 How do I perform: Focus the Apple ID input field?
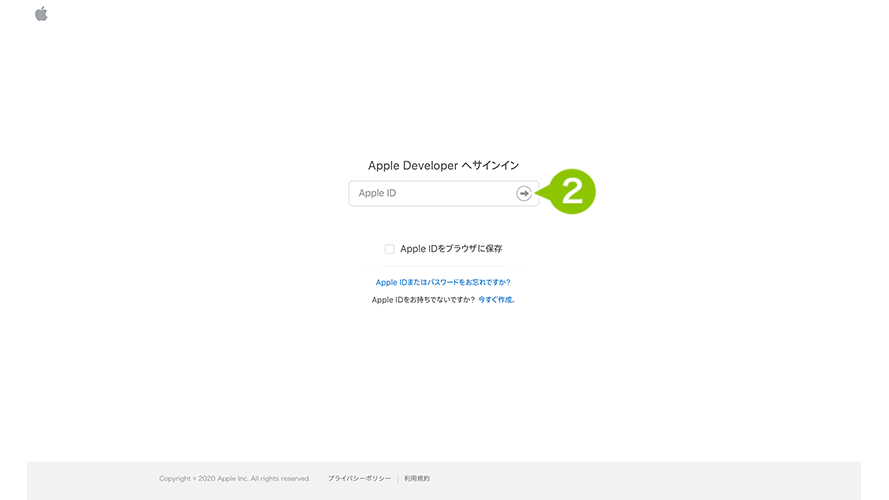(x=443, y=193)
